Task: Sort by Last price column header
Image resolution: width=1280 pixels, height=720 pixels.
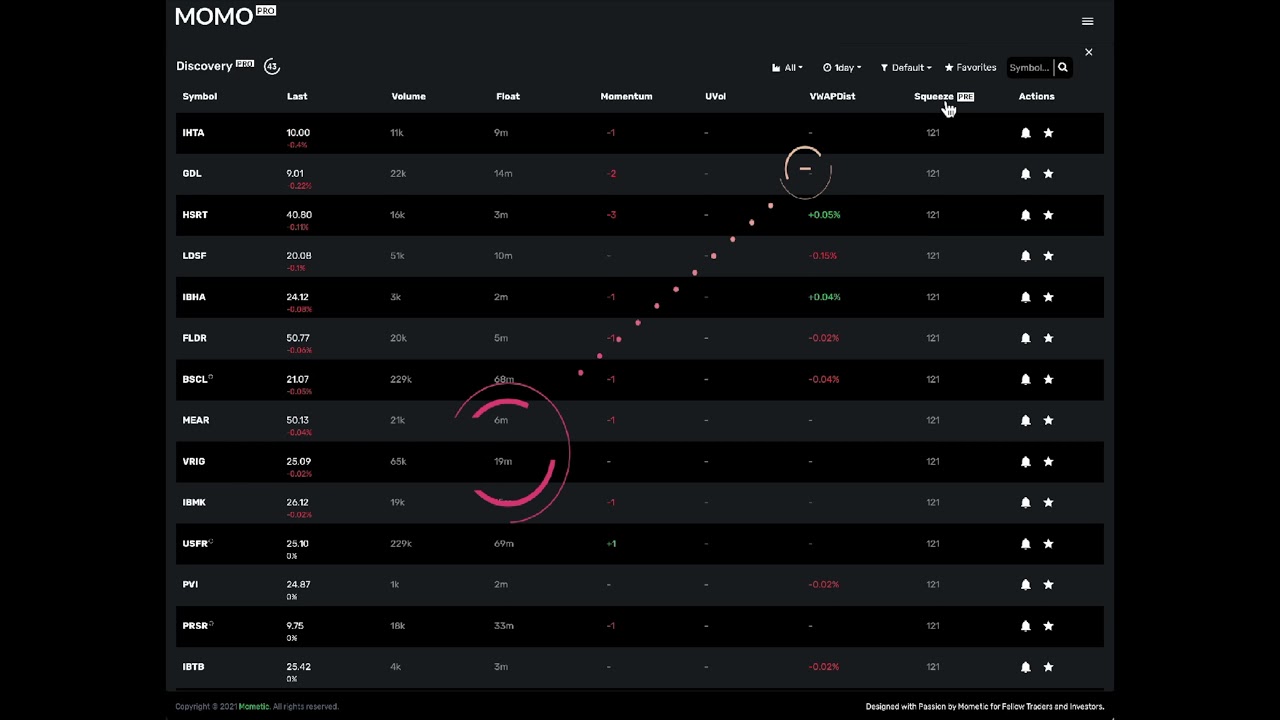Action: [x=297, y=97]
